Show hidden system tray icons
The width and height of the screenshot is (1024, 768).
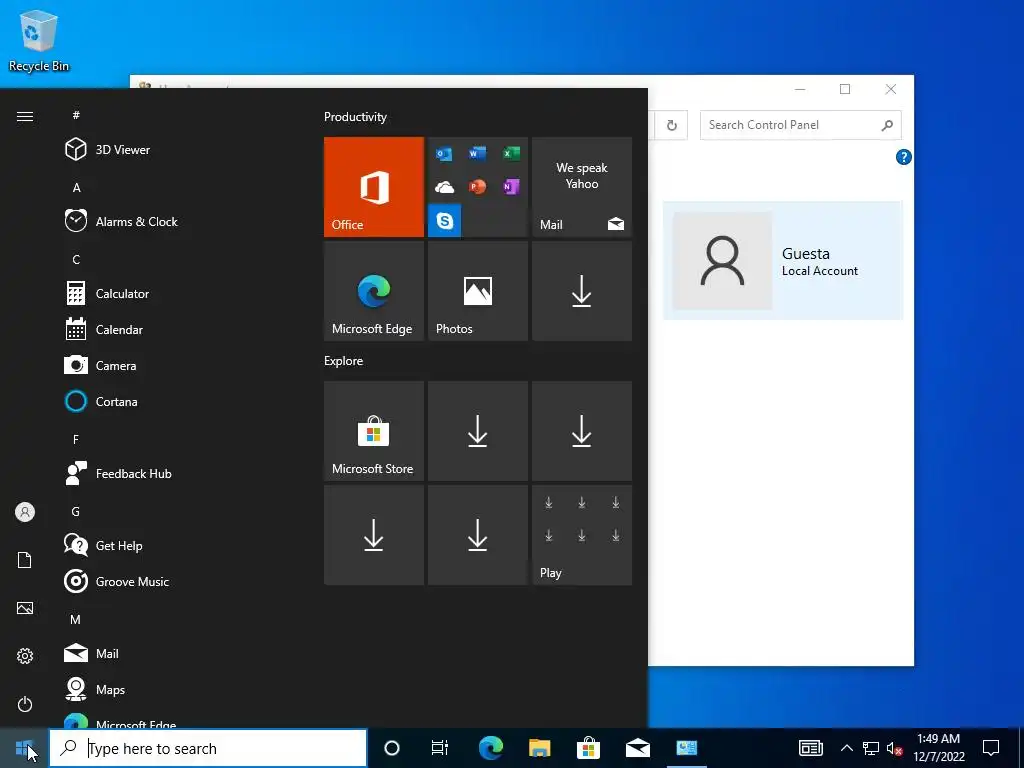click(846, 748)
